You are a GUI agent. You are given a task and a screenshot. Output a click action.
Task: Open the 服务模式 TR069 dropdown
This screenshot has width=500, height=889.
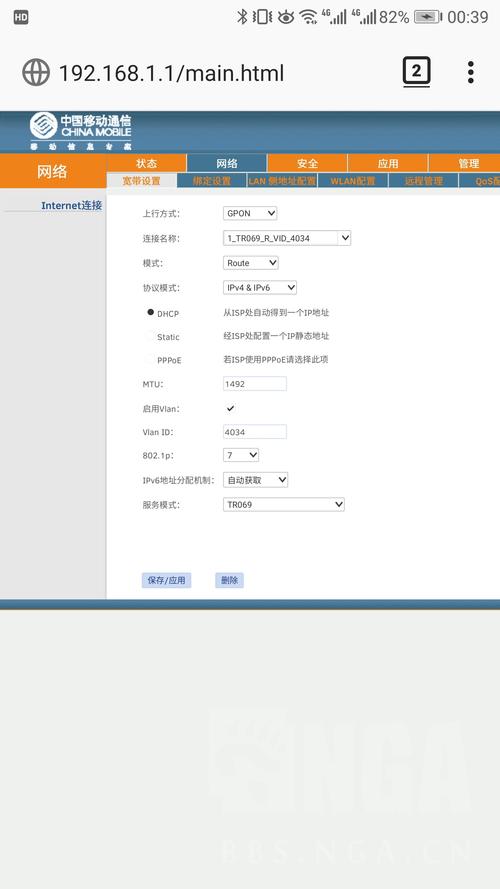283,504
